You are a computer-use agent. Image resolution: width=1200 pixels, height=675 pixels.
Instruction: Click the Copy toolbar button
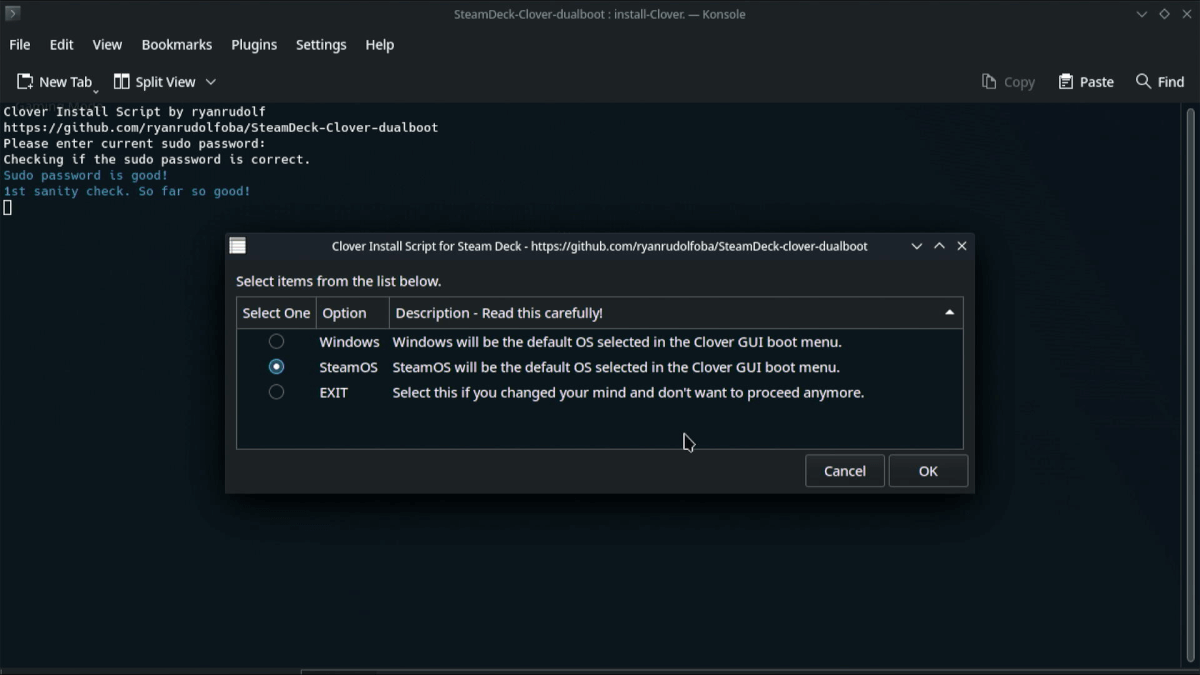point(1008,82)
